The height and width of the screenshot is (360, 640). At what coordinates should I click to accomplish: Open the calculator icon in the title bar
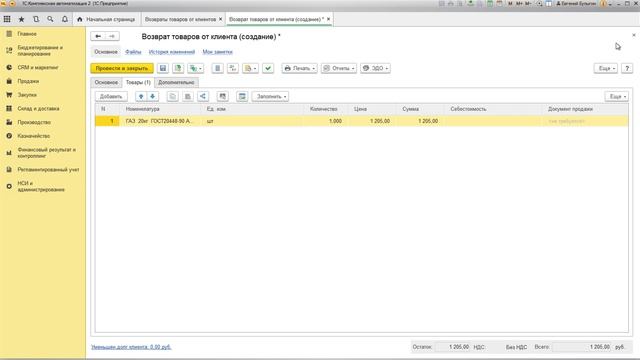coord(489,3)
